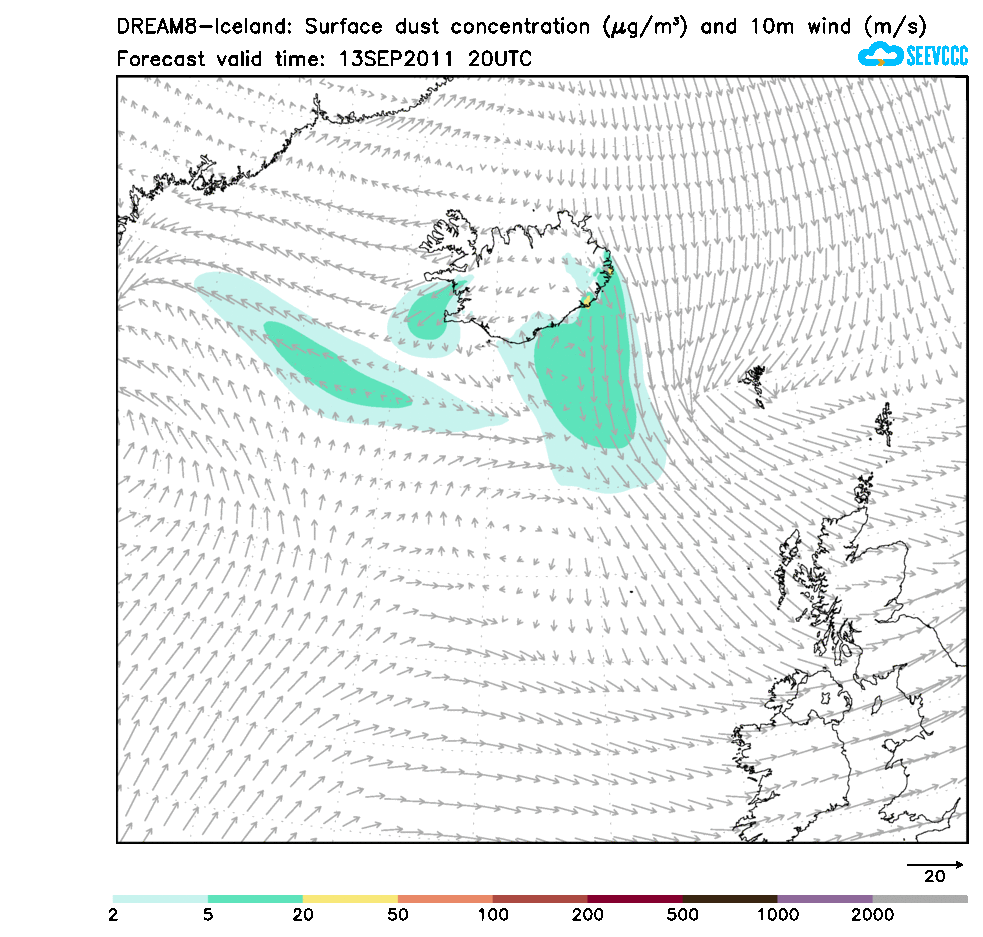
Task: Click the SEEVCCC cloud logo icon
Action: pyautogui.click(x=880, y=55)
